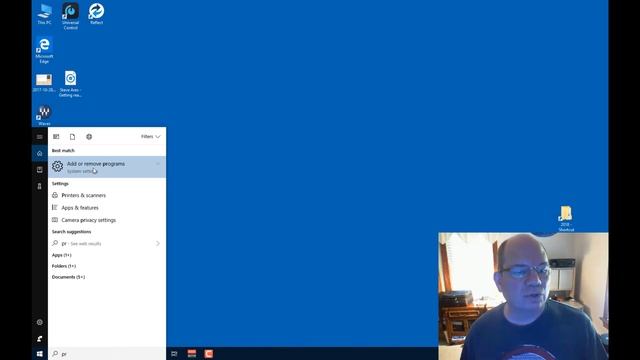Open the Notebook icon in search sidebar
The height and width of the screenshot is (360, 640).
(40, 169)
